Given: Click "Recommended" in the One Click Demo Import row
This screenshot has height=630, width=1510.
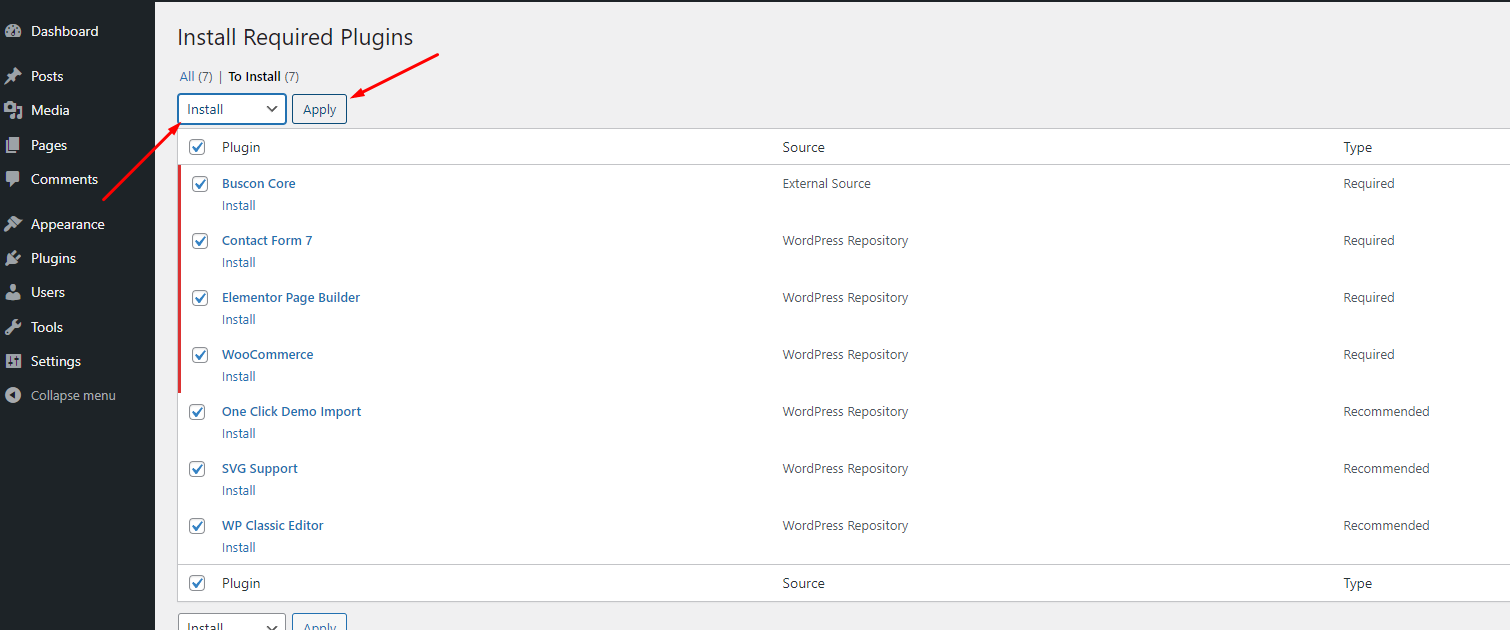Looking at the screenshot, I should tap(1387, 411).
